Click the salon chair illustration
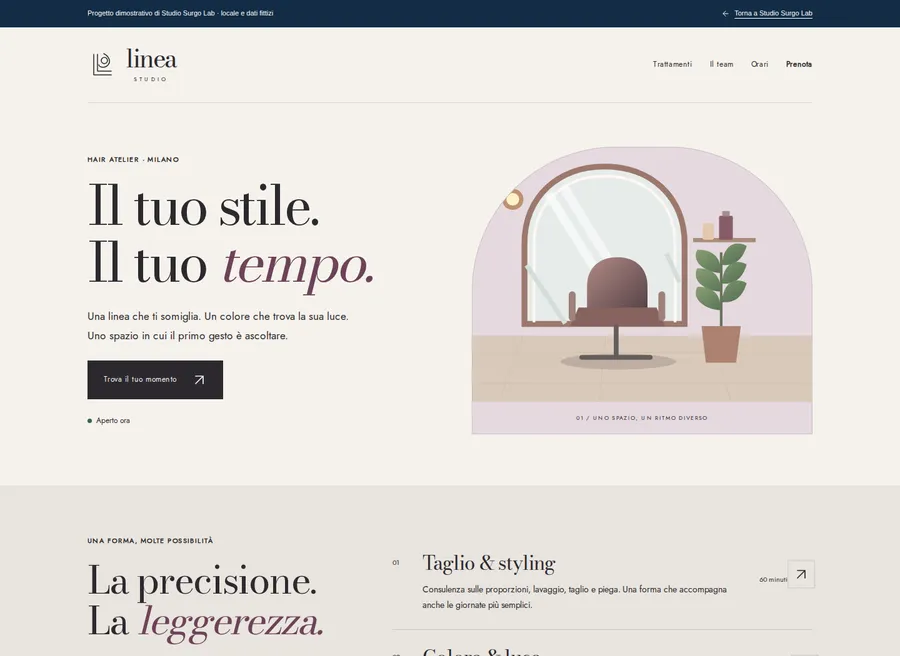900x656 pixels. coord(617,310)
